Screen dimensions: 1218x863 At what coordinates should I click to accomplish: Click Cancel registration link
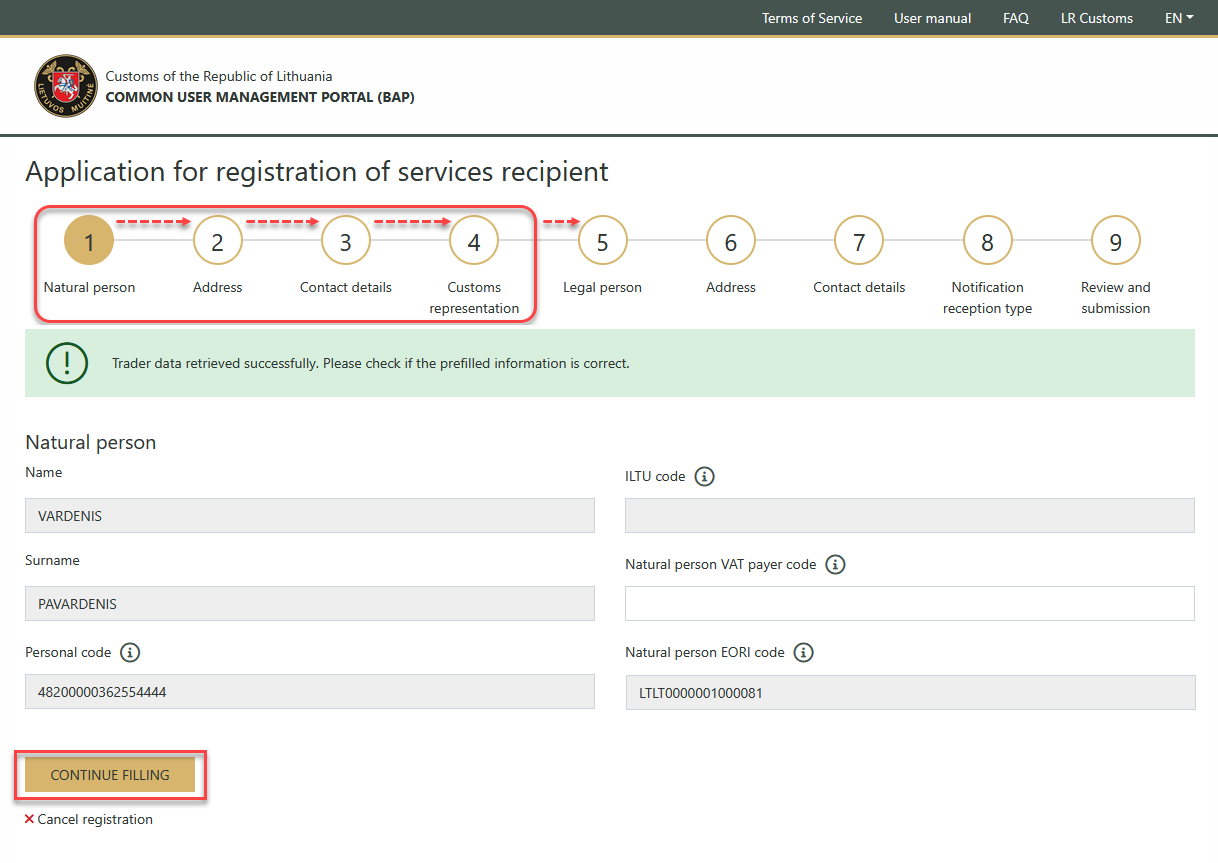pyautogui.click(x=95, y=819)
